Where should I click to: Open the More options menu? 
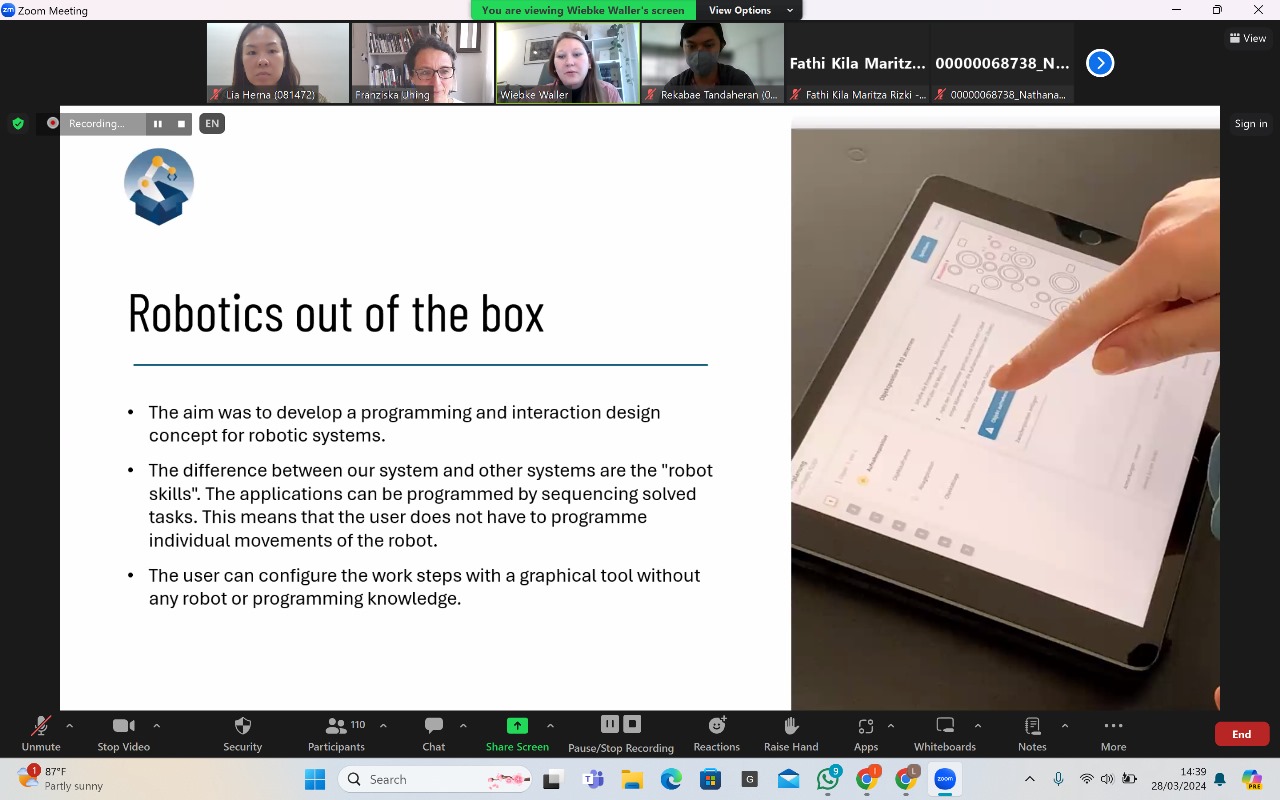tap(1113, 733)
